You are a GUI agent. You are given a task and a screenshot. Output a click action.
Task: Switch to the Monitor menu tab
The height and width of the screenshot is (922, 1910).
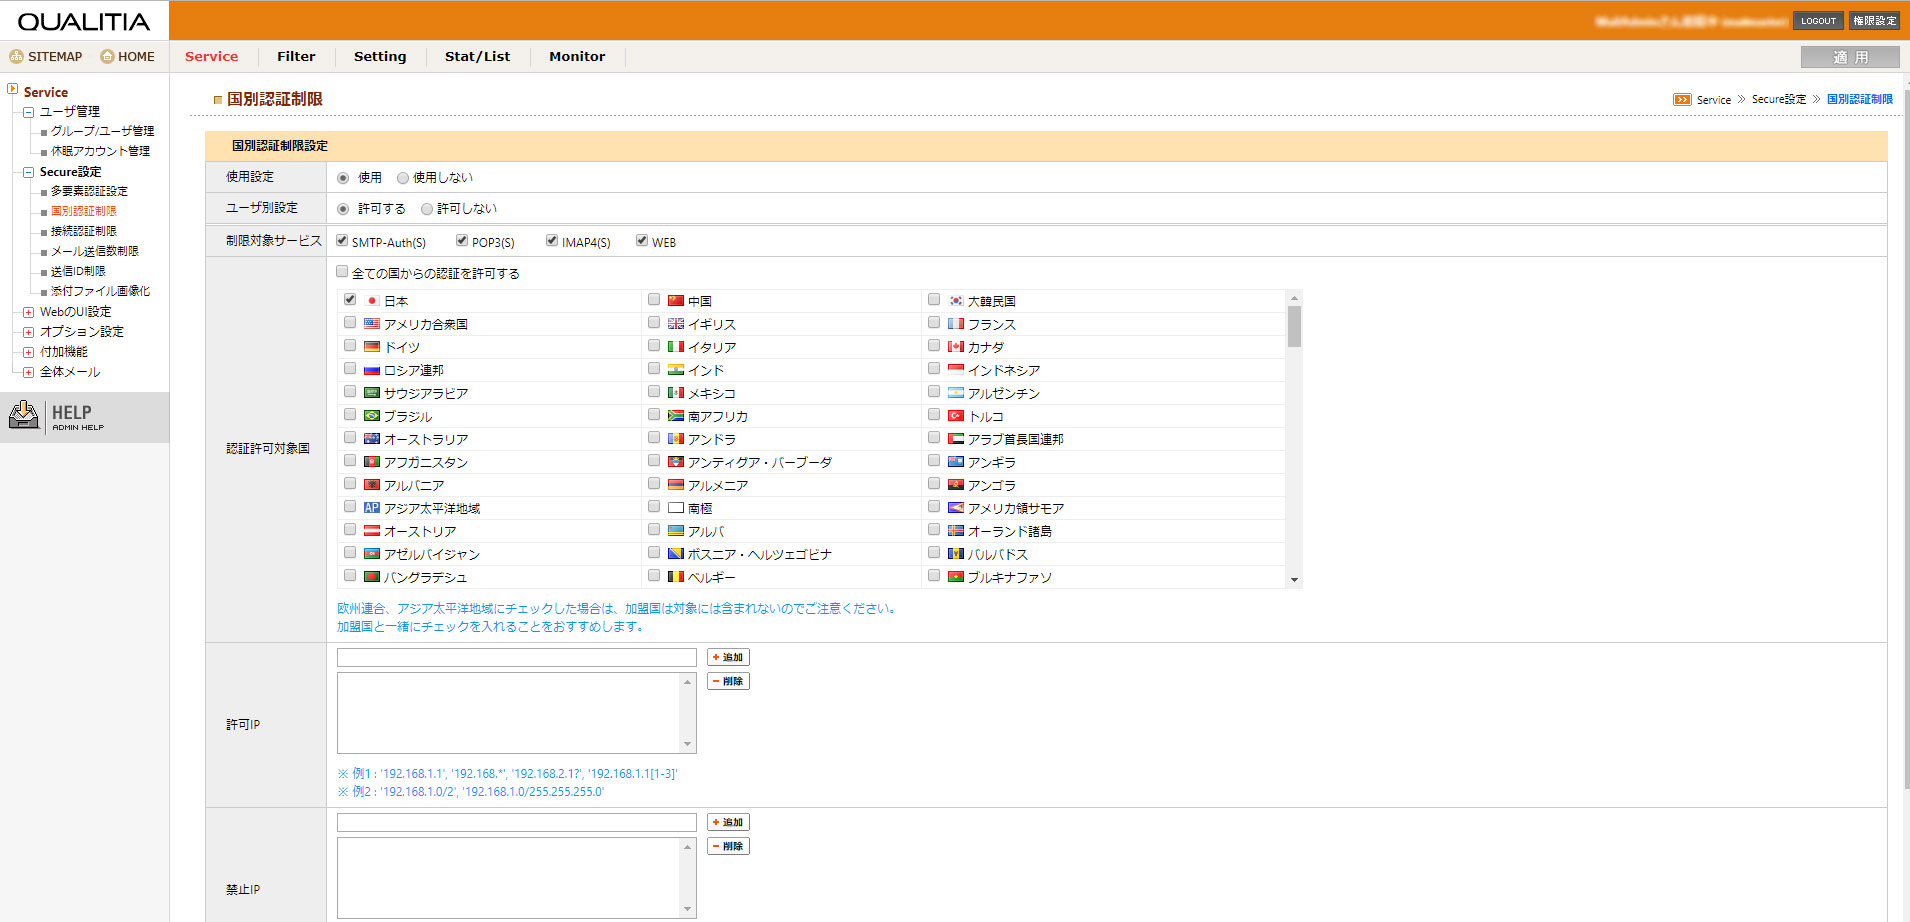577,57
